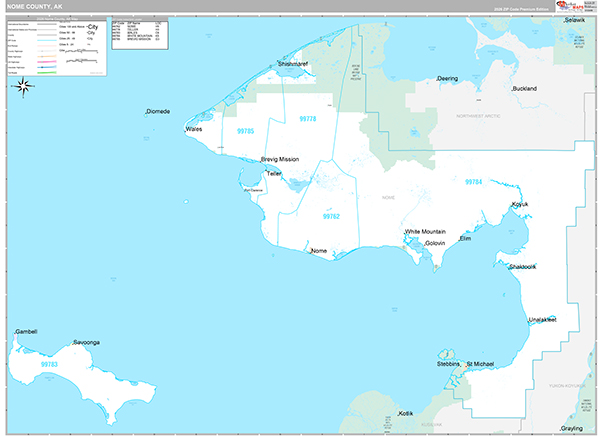Select the Deering city label

pos(447,78)
